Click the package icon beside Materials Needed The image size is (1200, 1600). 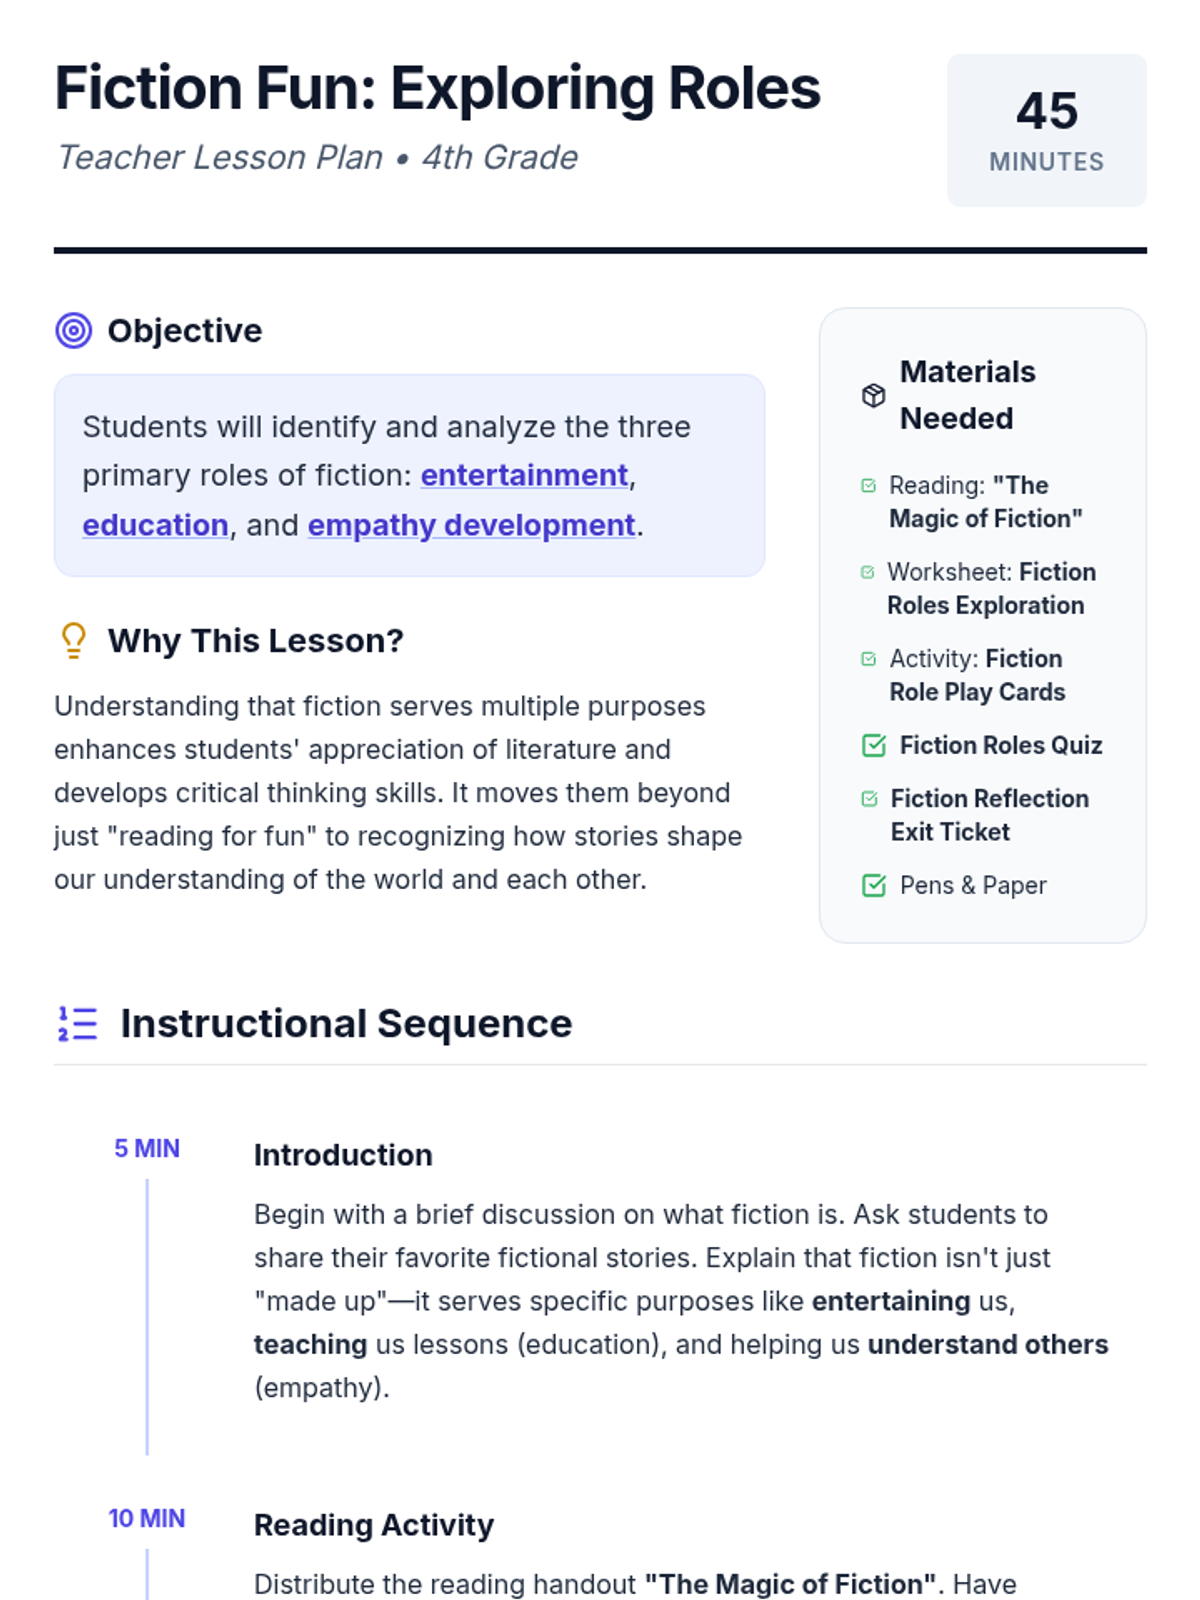coord(873,395)
